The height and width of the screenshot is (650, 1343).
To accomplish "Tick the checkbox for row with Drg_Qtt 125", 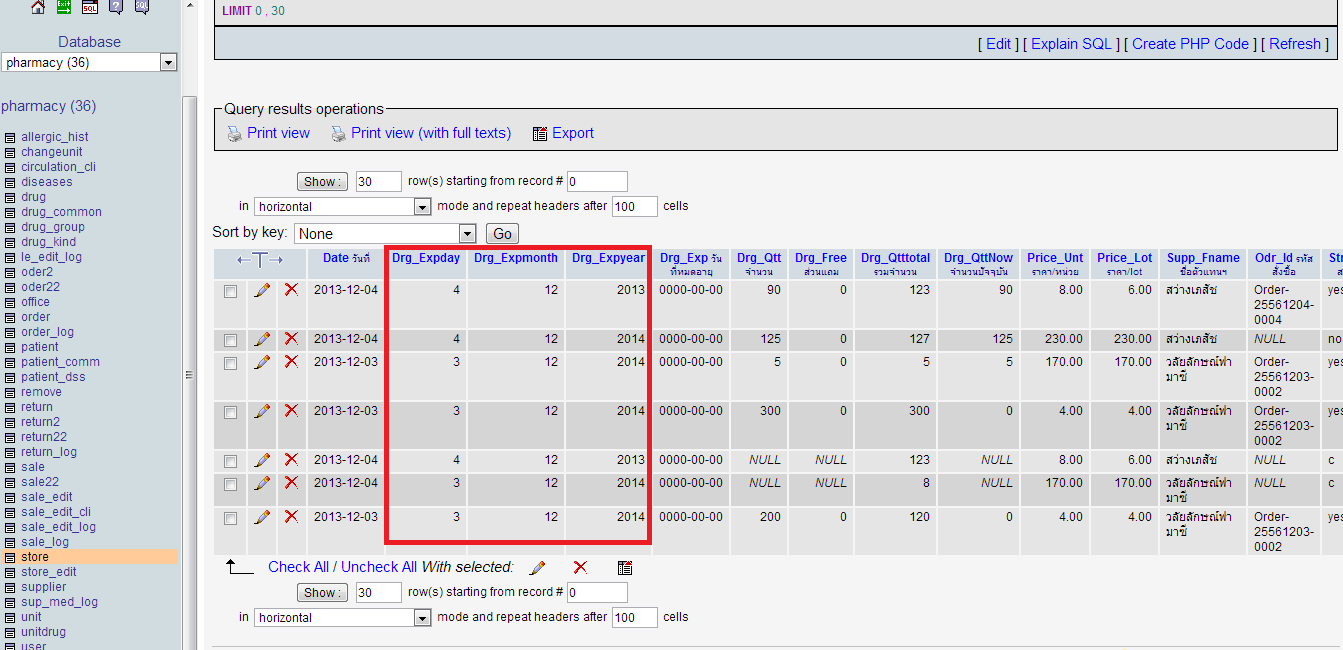I will tap(231, 341).
